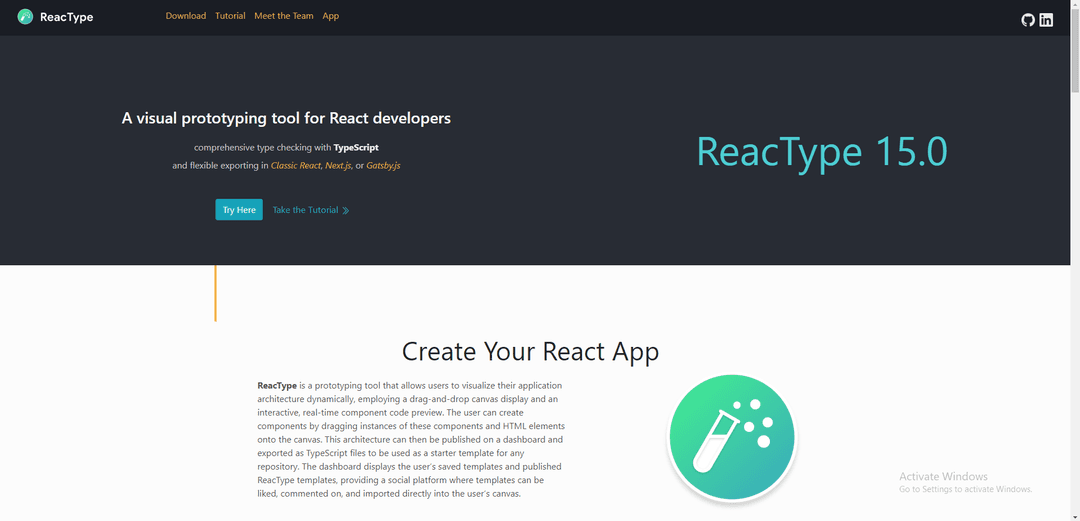Image resolution: width=1080 pixels, height=521 pixels.
Task: Click the Try Here button
Action: (239, 210)
